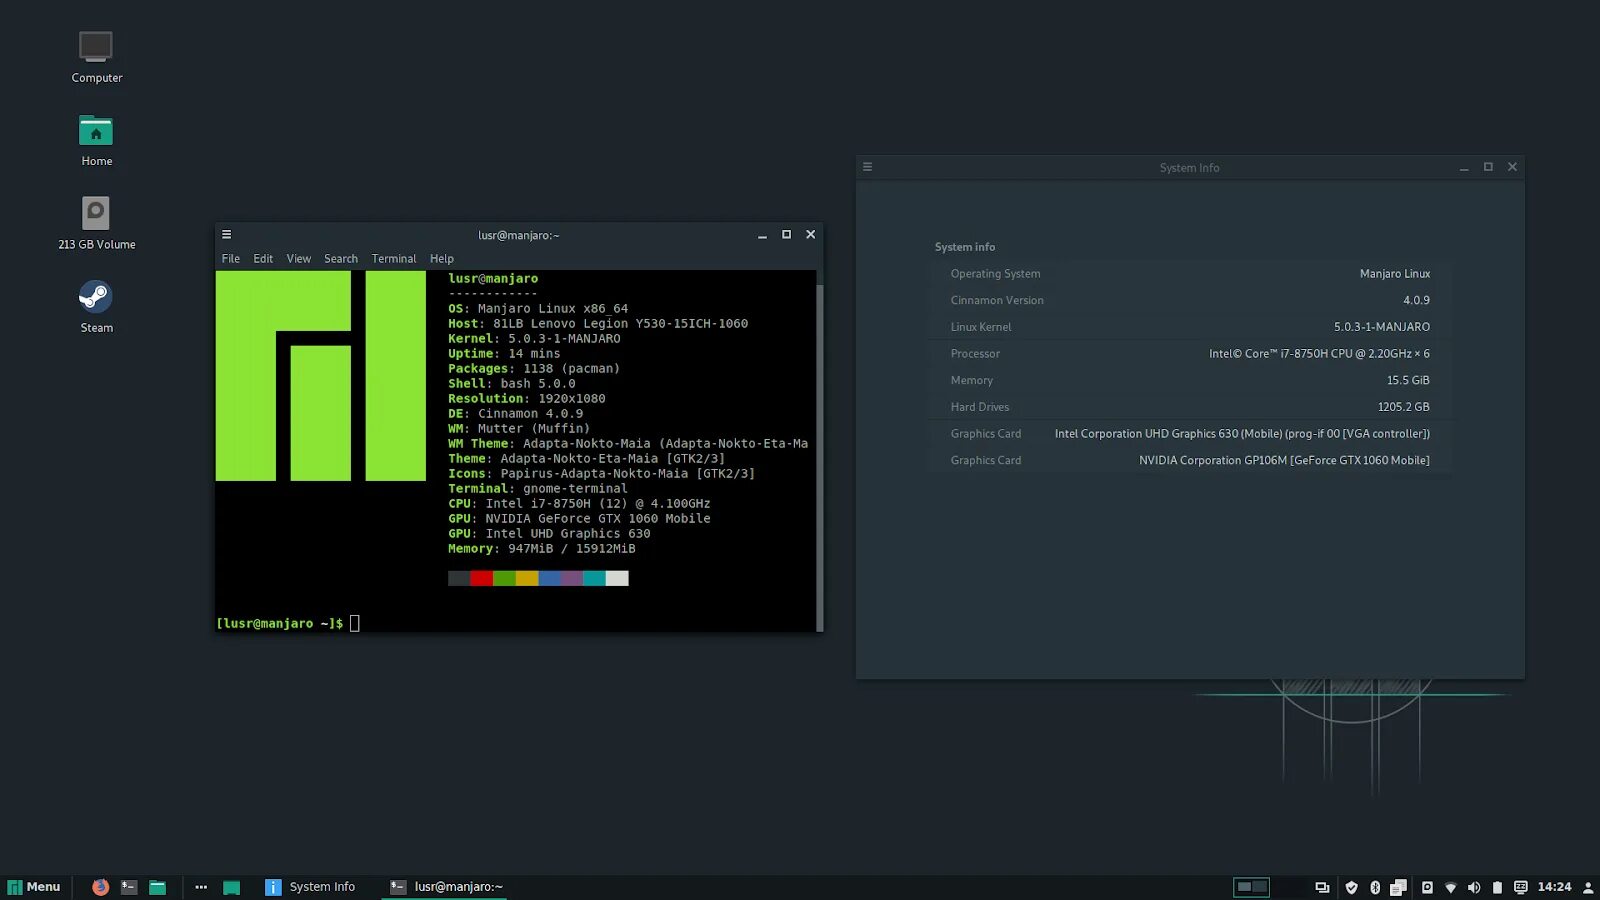Minimize the terminal window

(762, 235)
